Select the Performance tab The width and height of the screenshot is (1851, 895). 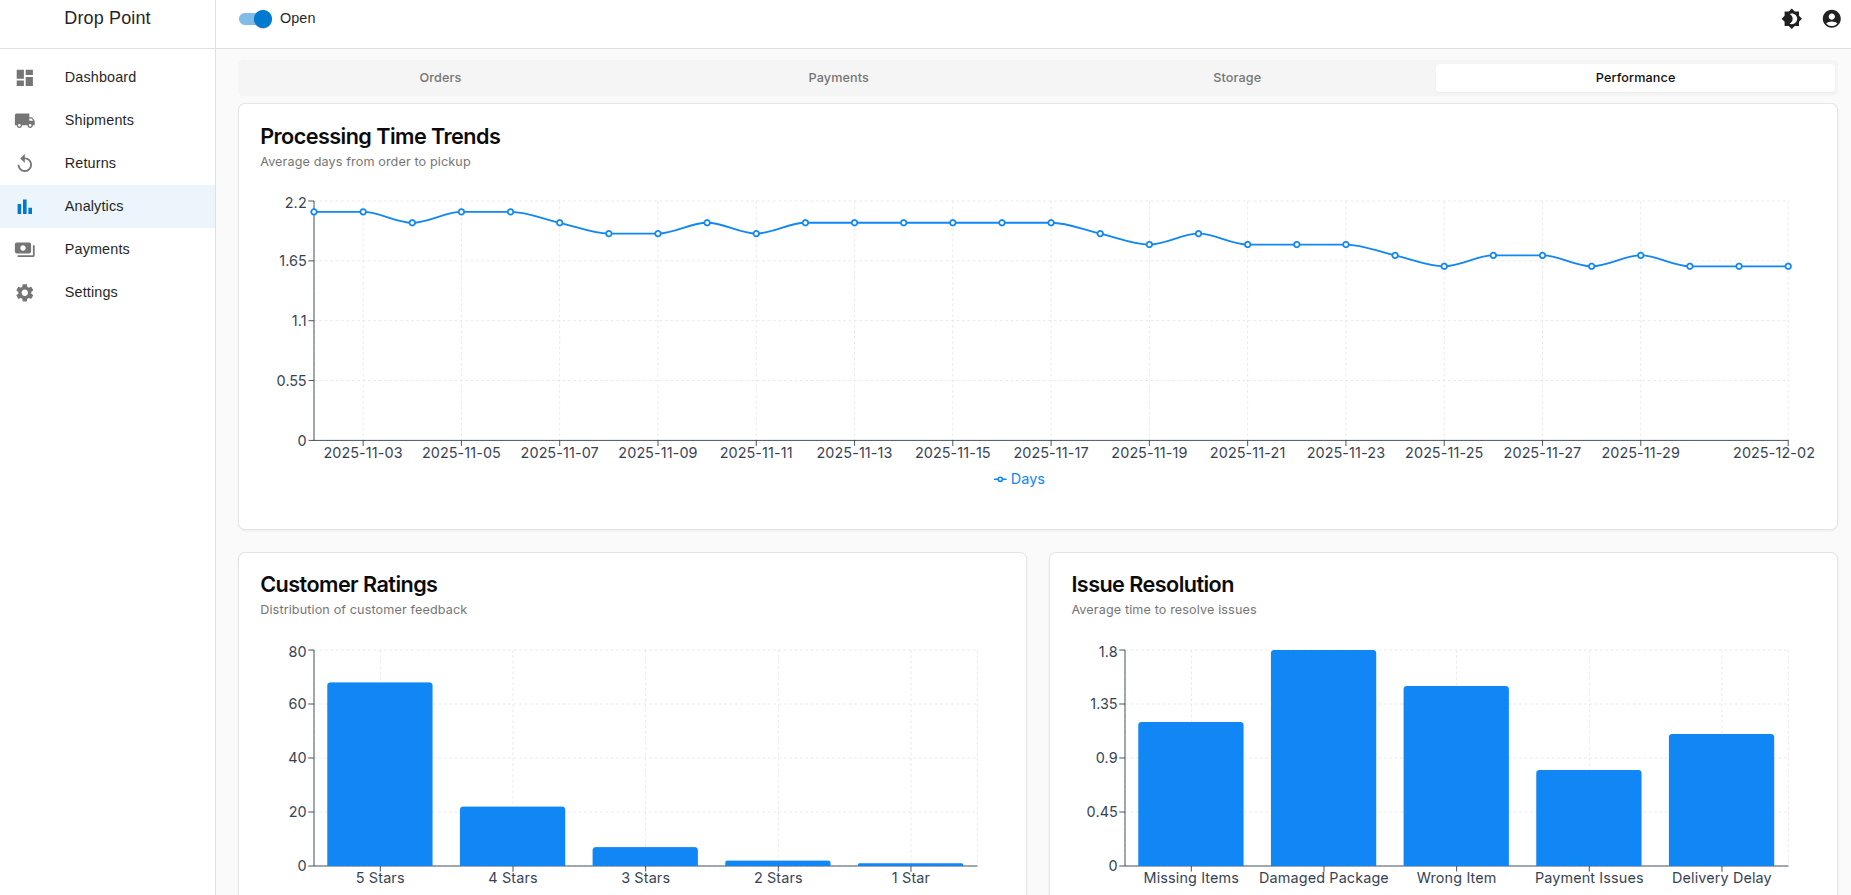1634,78
